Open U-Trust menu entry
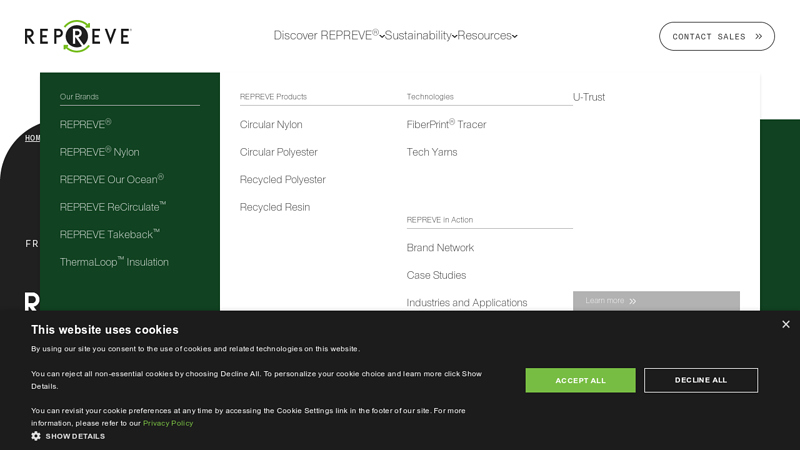Image resolution: width=800 pixels, height=450 pixels. (589, 97)
